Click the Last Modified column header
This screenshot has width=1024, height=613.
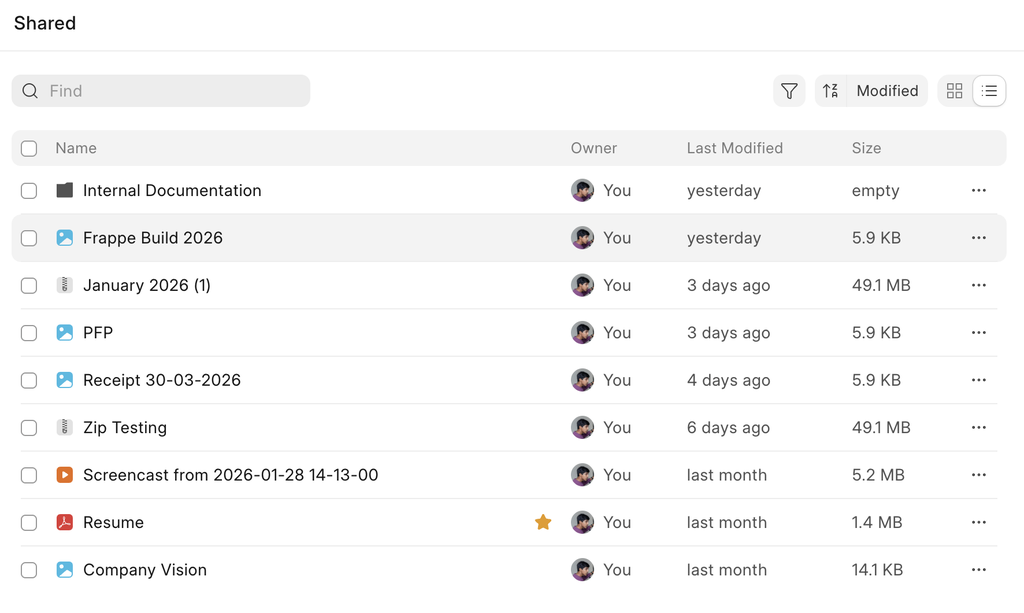pos(734,148)
